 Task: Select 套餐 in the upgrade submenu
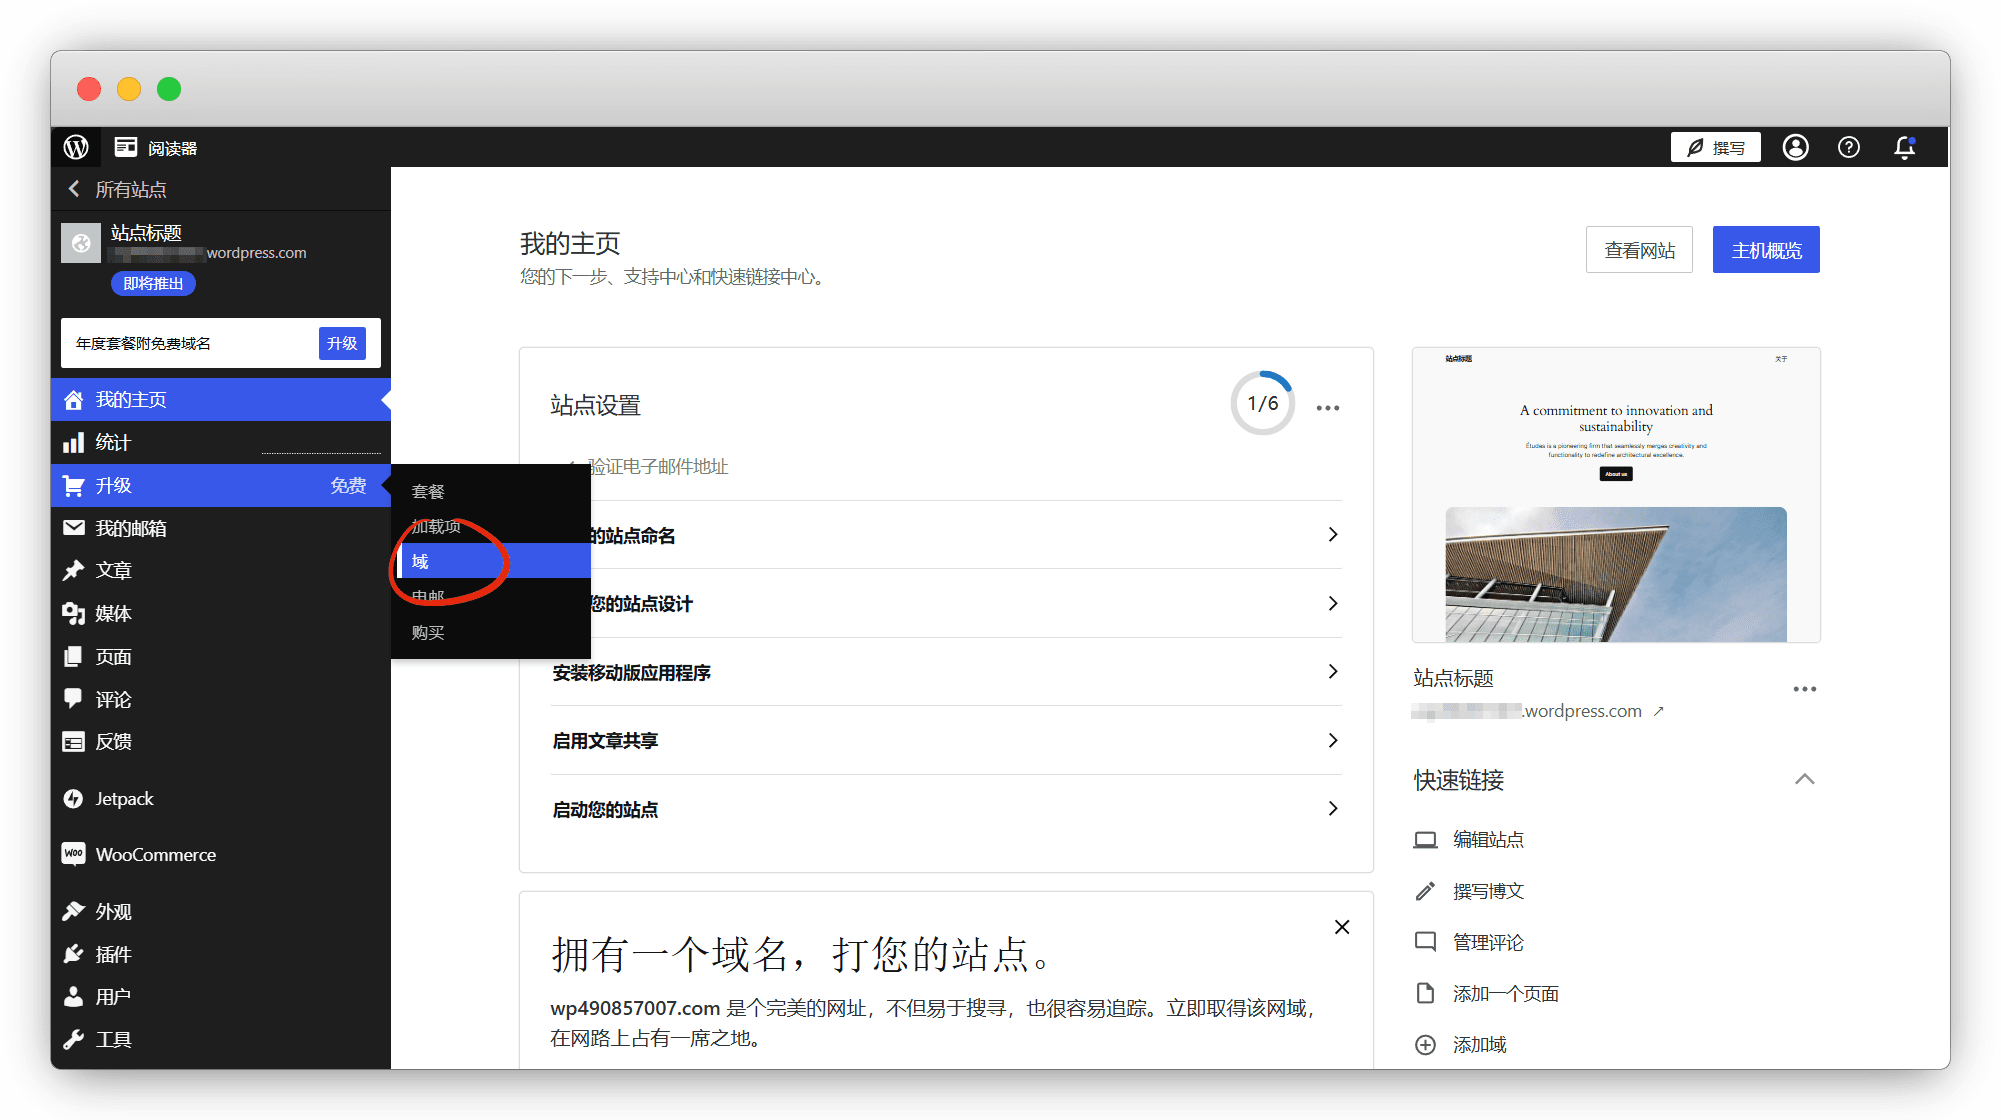click(x=428, y=491)
